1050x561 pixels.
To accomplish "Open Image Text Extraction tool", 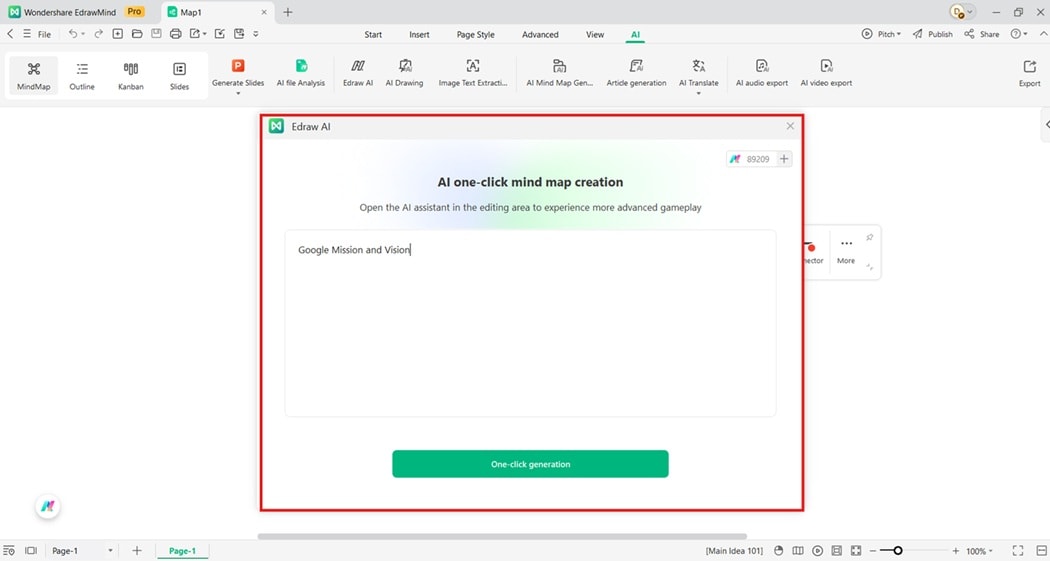I will tap(473, 73).
